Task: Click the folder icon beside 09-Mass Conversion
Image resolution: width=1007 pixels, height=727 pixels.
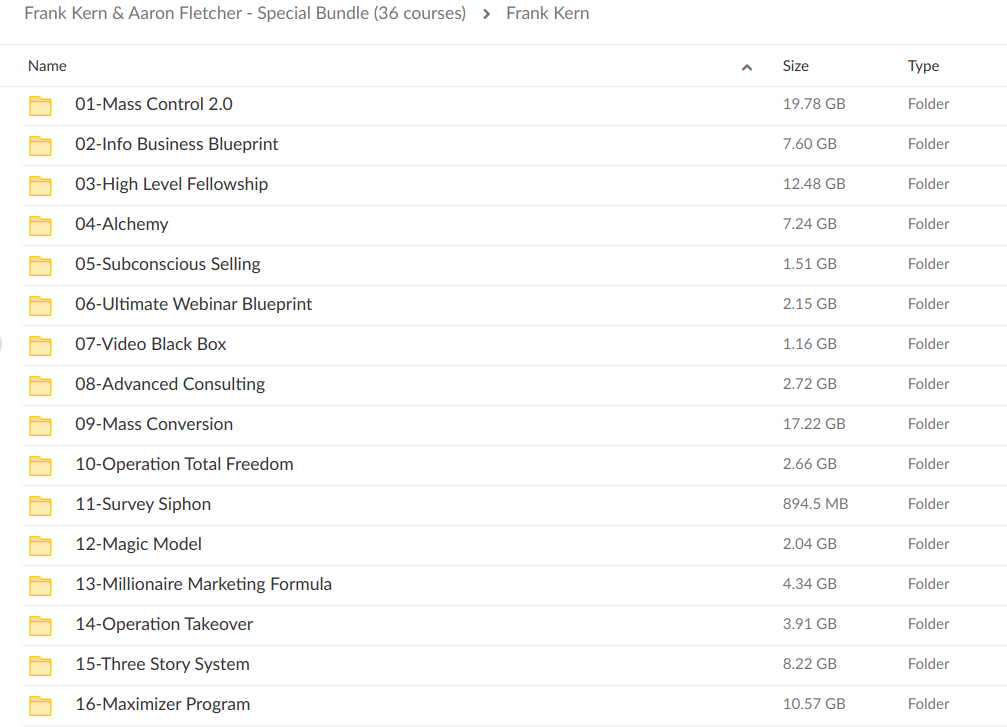Action: click(40, 424)
